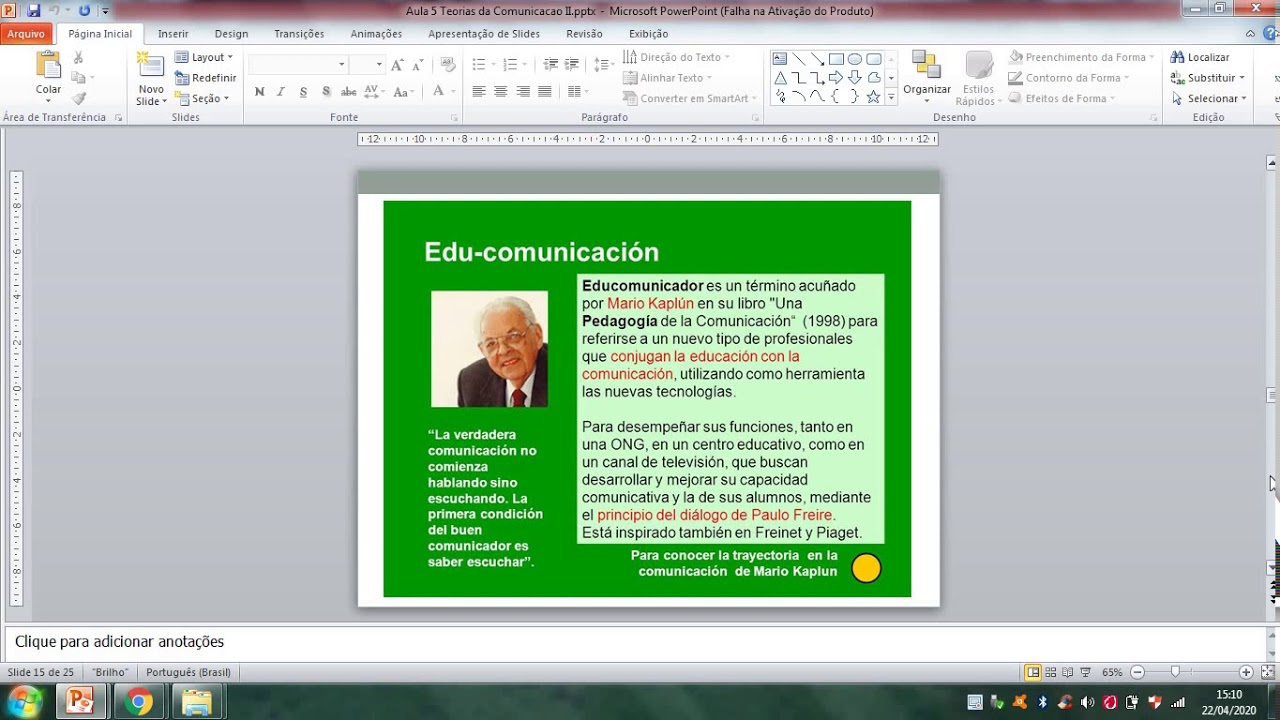Viewport: 1280px width, 720px height.
Task: Click the cut scissors icon
Action: (x=79, y=58)
